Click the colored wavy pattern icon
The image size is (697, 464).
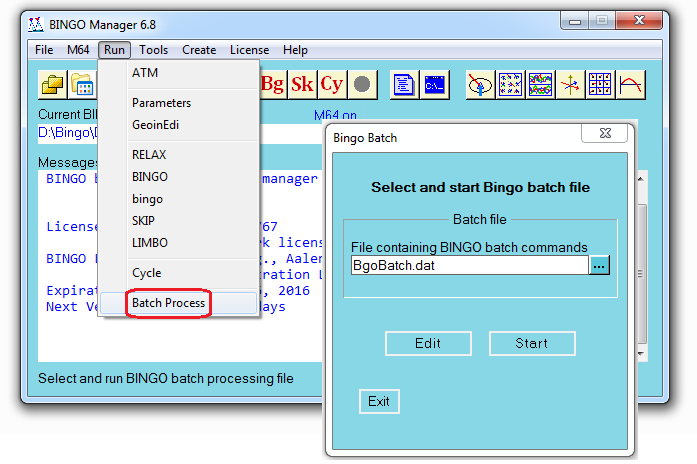[540, 84]
